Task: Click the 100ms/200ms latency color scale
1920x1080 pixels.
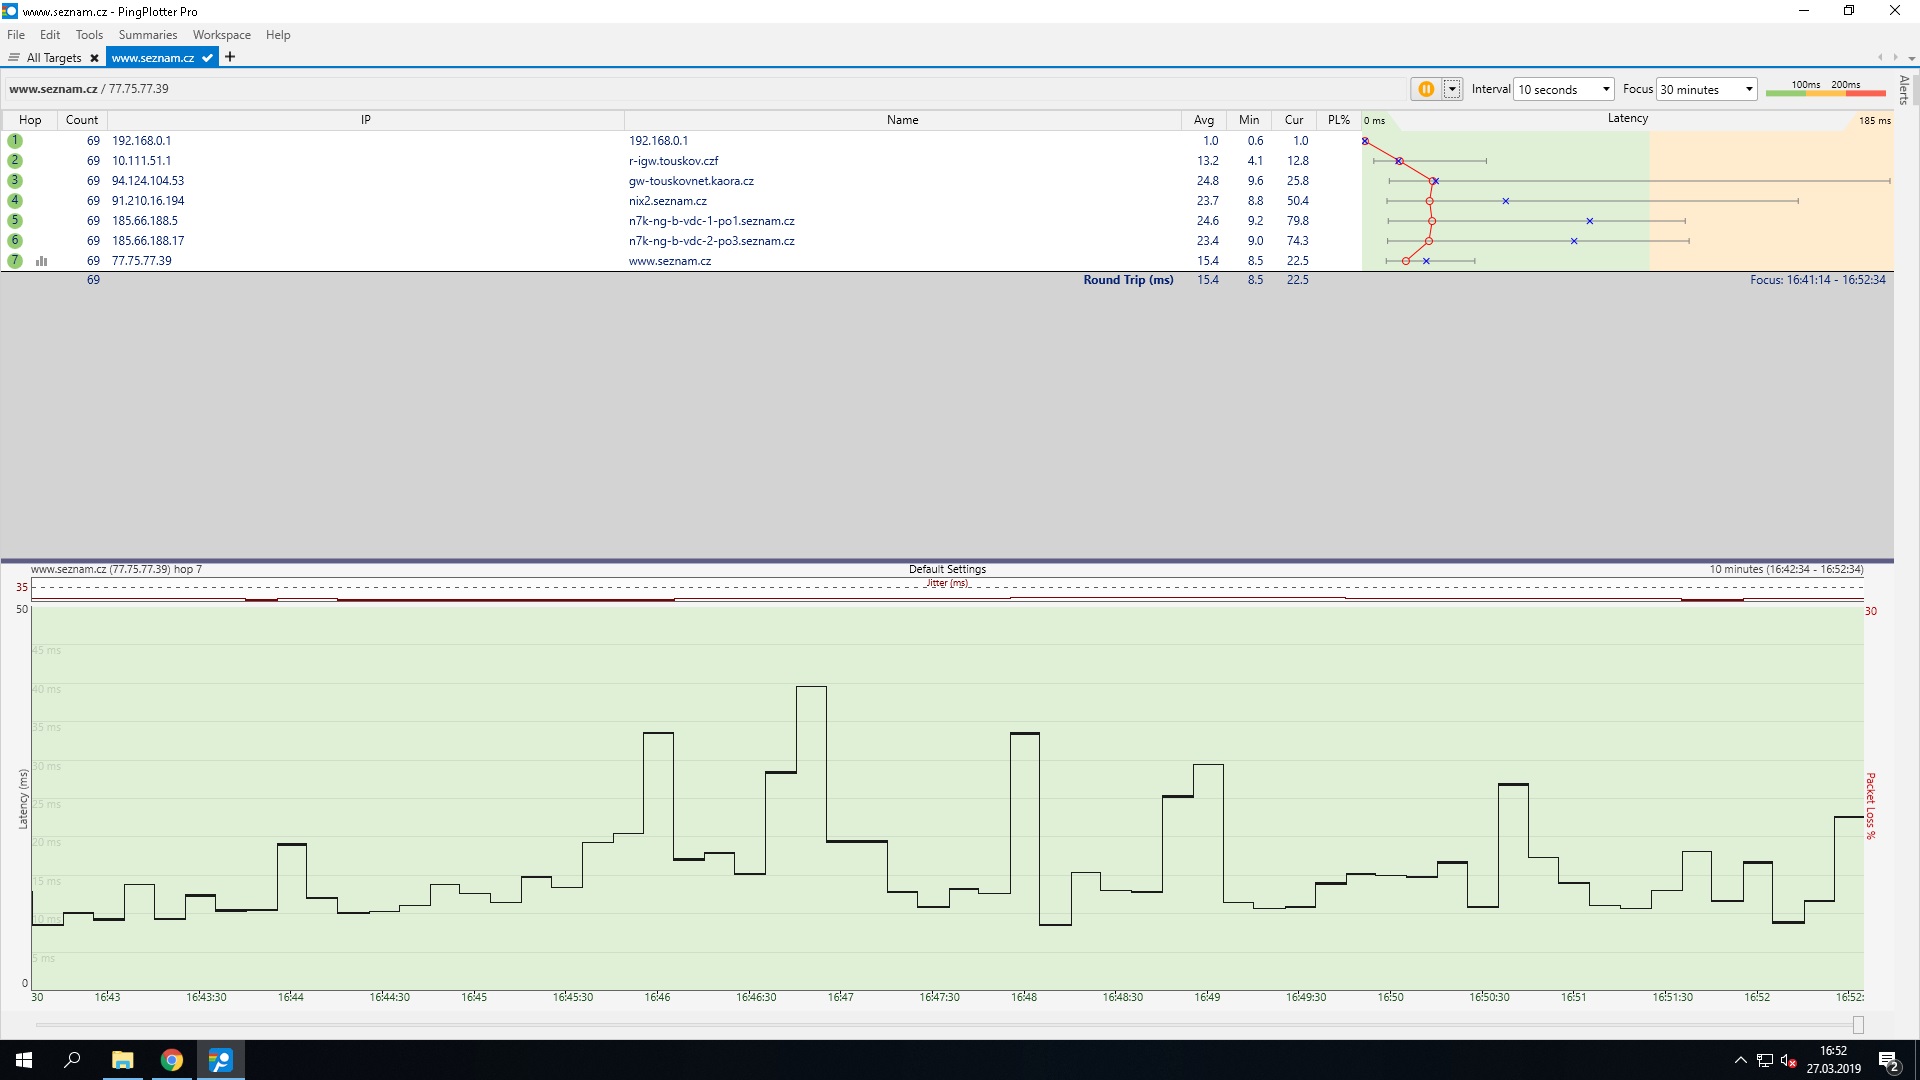Action: 1825,89
